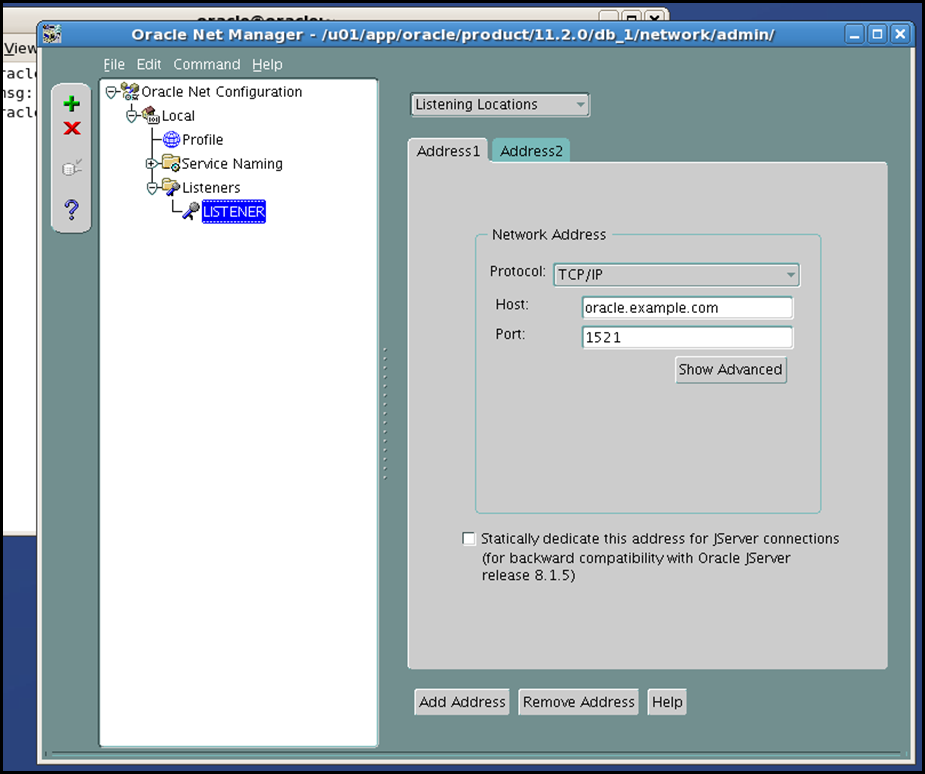Open the Help menu
This screenshot has width=925, height=774.
267,64
